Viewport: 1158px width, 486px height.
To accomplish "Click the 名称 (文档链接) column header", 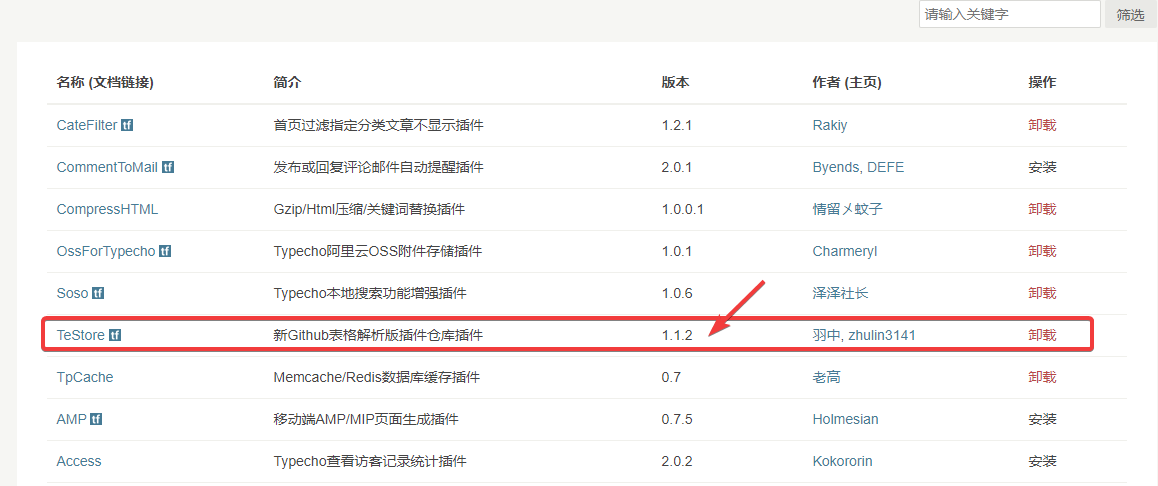I will click(x=105, y=83).
